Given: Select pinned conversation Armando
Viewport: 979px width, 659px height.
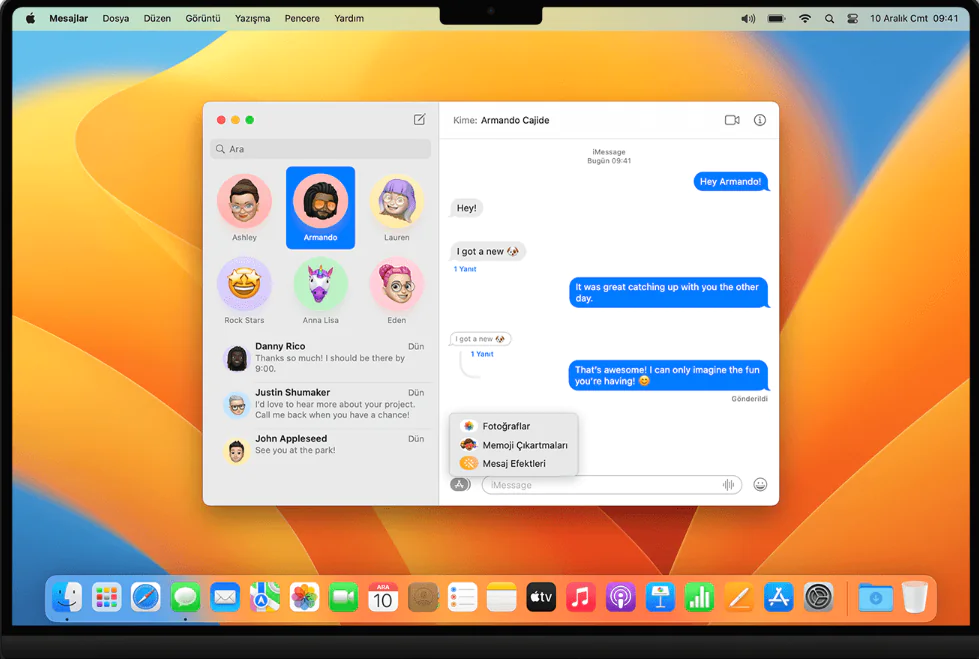Looking at the screenshot, I should (x=320, y=208).
